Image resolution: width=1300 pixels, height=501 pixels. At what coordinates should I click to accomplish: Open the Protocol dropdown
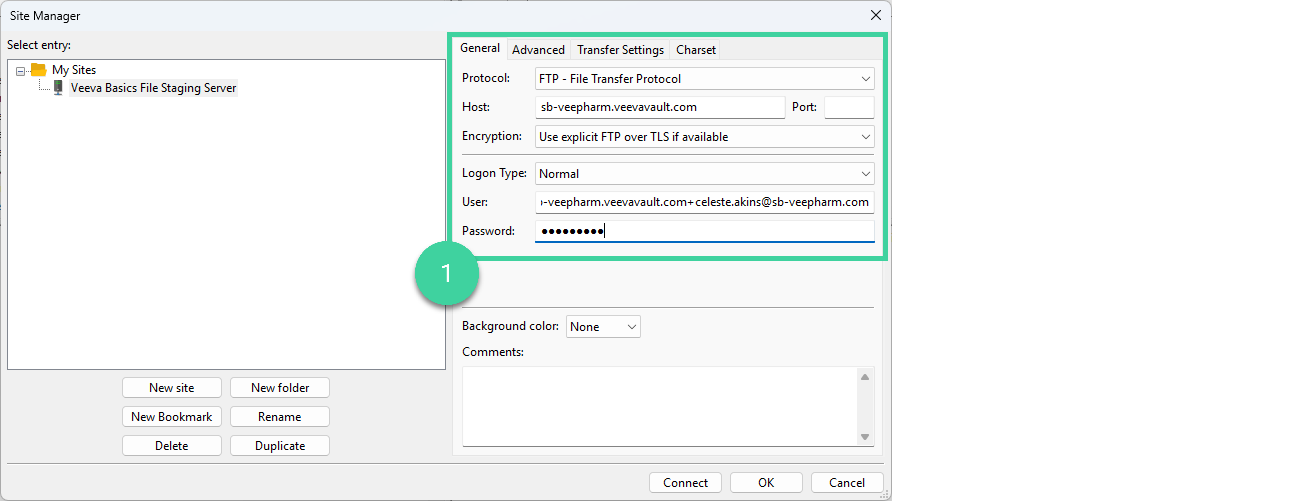click(x=705, y=78)
